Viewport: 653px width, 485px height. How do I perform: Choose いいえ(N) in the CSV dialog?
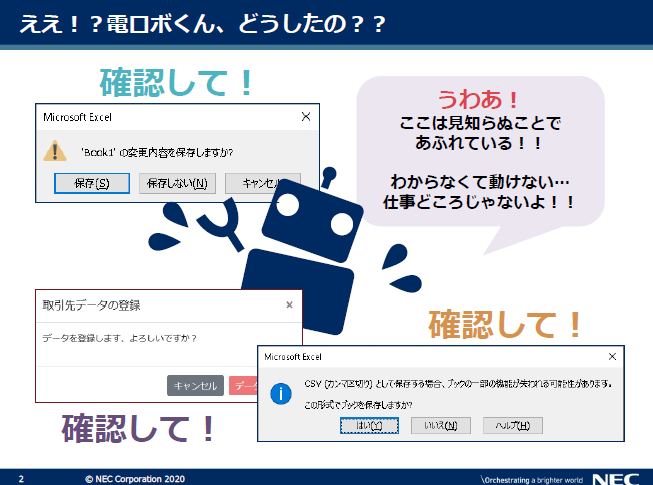441,425
